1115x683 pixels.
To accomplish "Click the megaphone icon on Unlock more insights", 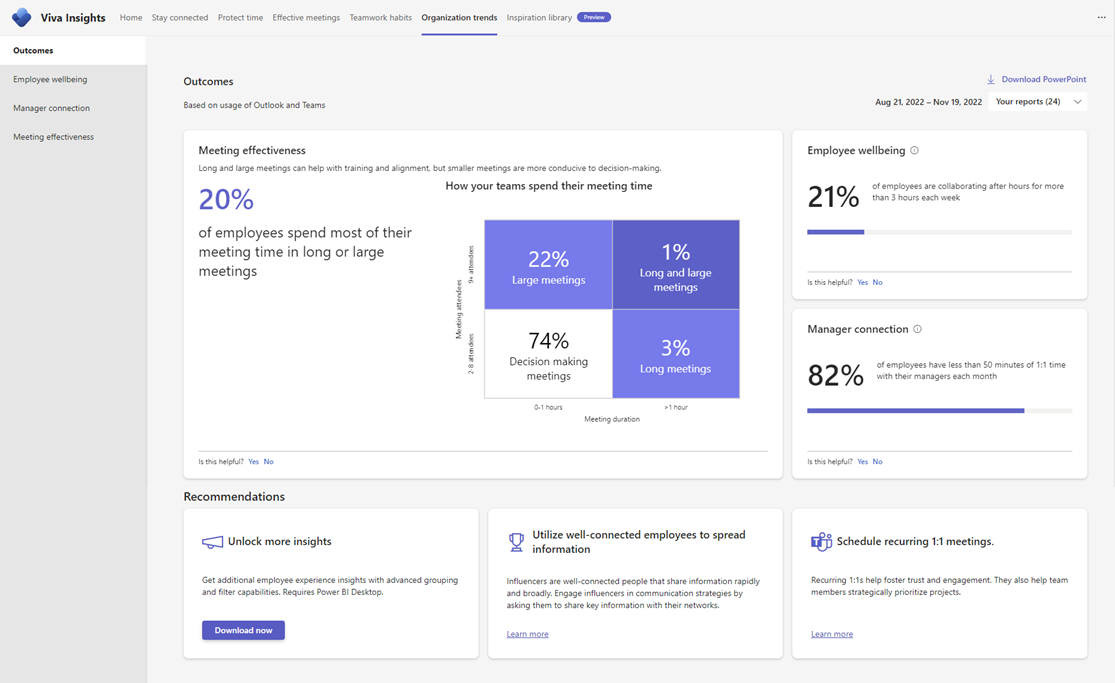I will pos(212,542).
